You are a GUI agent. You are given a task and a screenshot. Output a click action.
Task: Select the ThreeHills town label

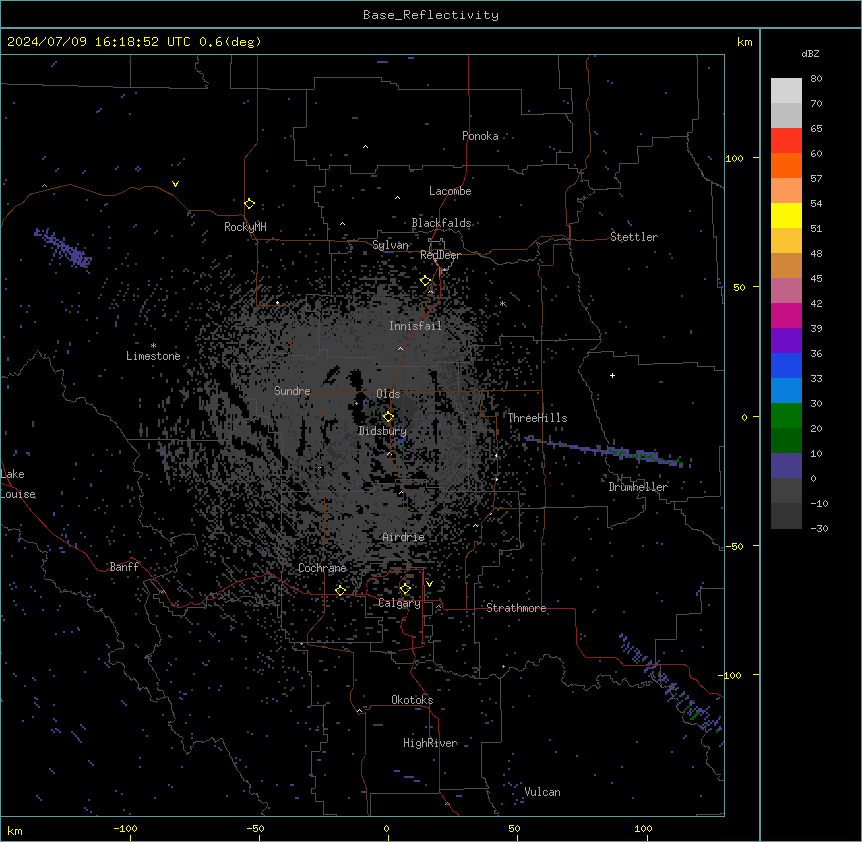[x=537, y=418]
